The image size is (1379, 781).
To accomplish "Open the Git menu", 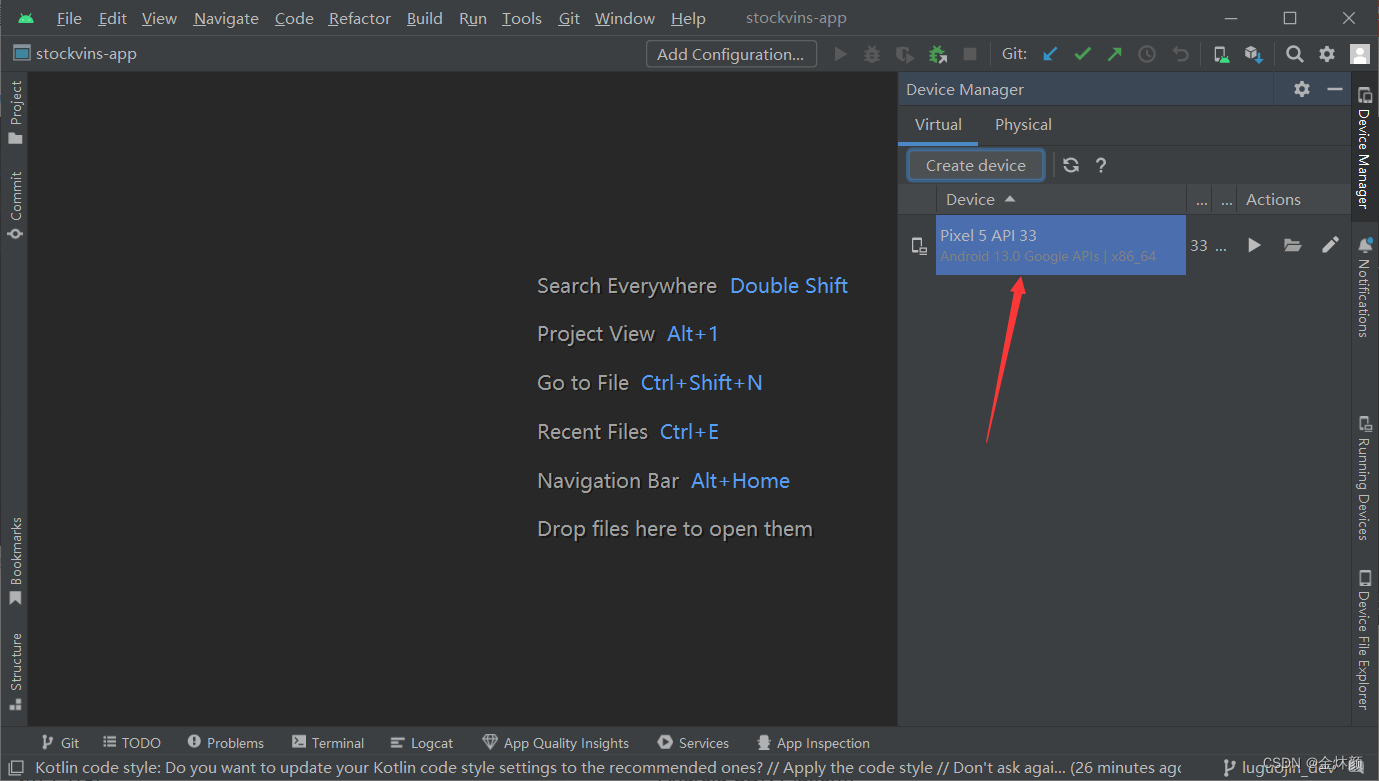I will point(569,18).
